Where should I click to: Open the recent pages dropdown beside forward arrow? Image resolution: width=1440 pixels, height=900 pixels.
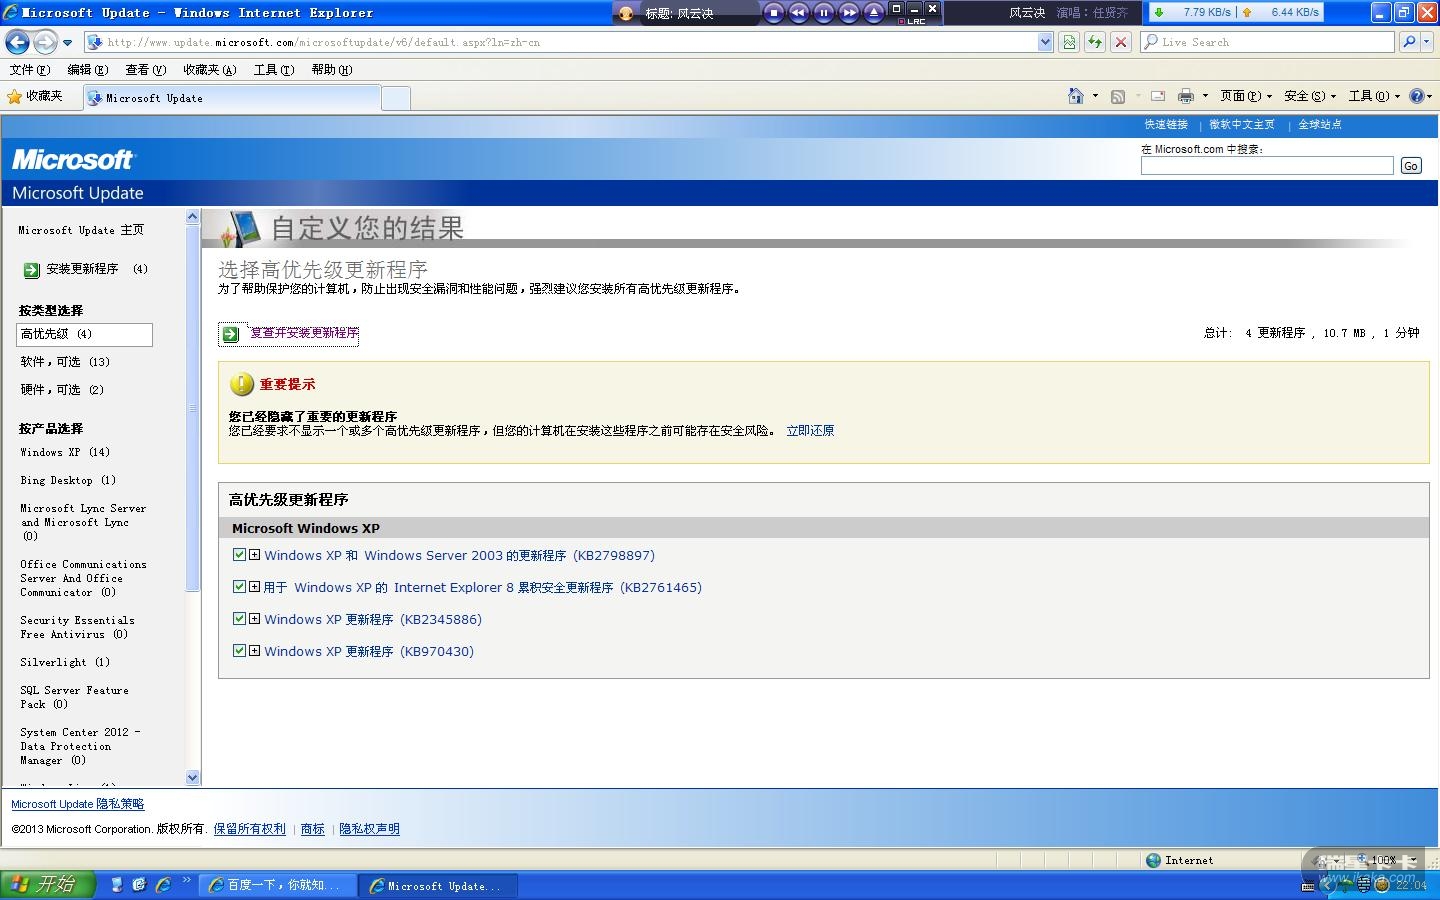point(67,43)
